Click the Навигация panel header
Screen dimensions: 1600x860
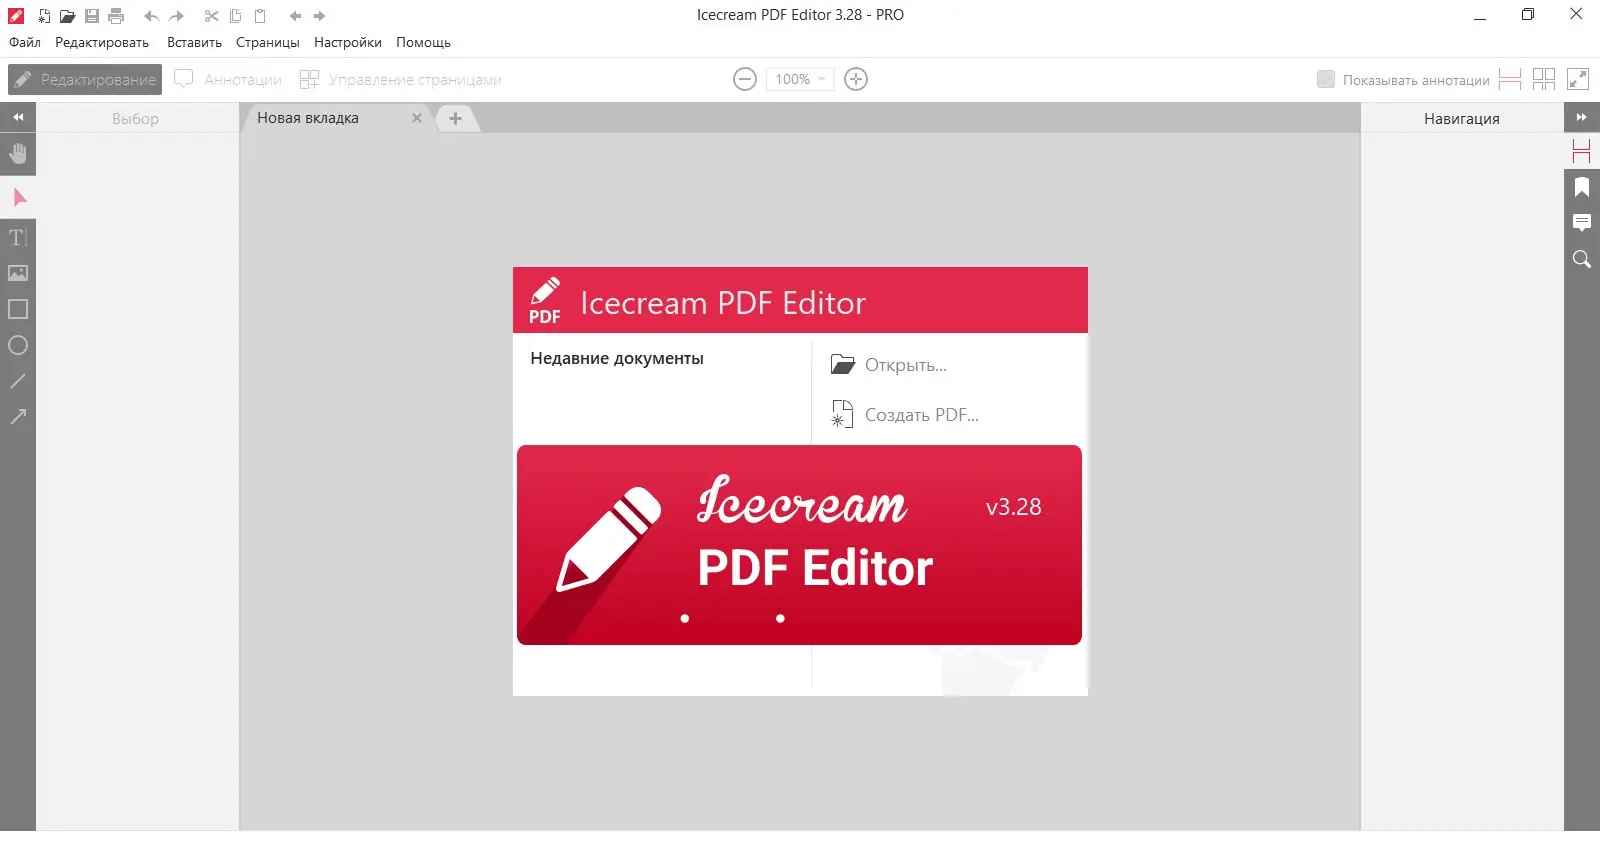[1462, 118]
